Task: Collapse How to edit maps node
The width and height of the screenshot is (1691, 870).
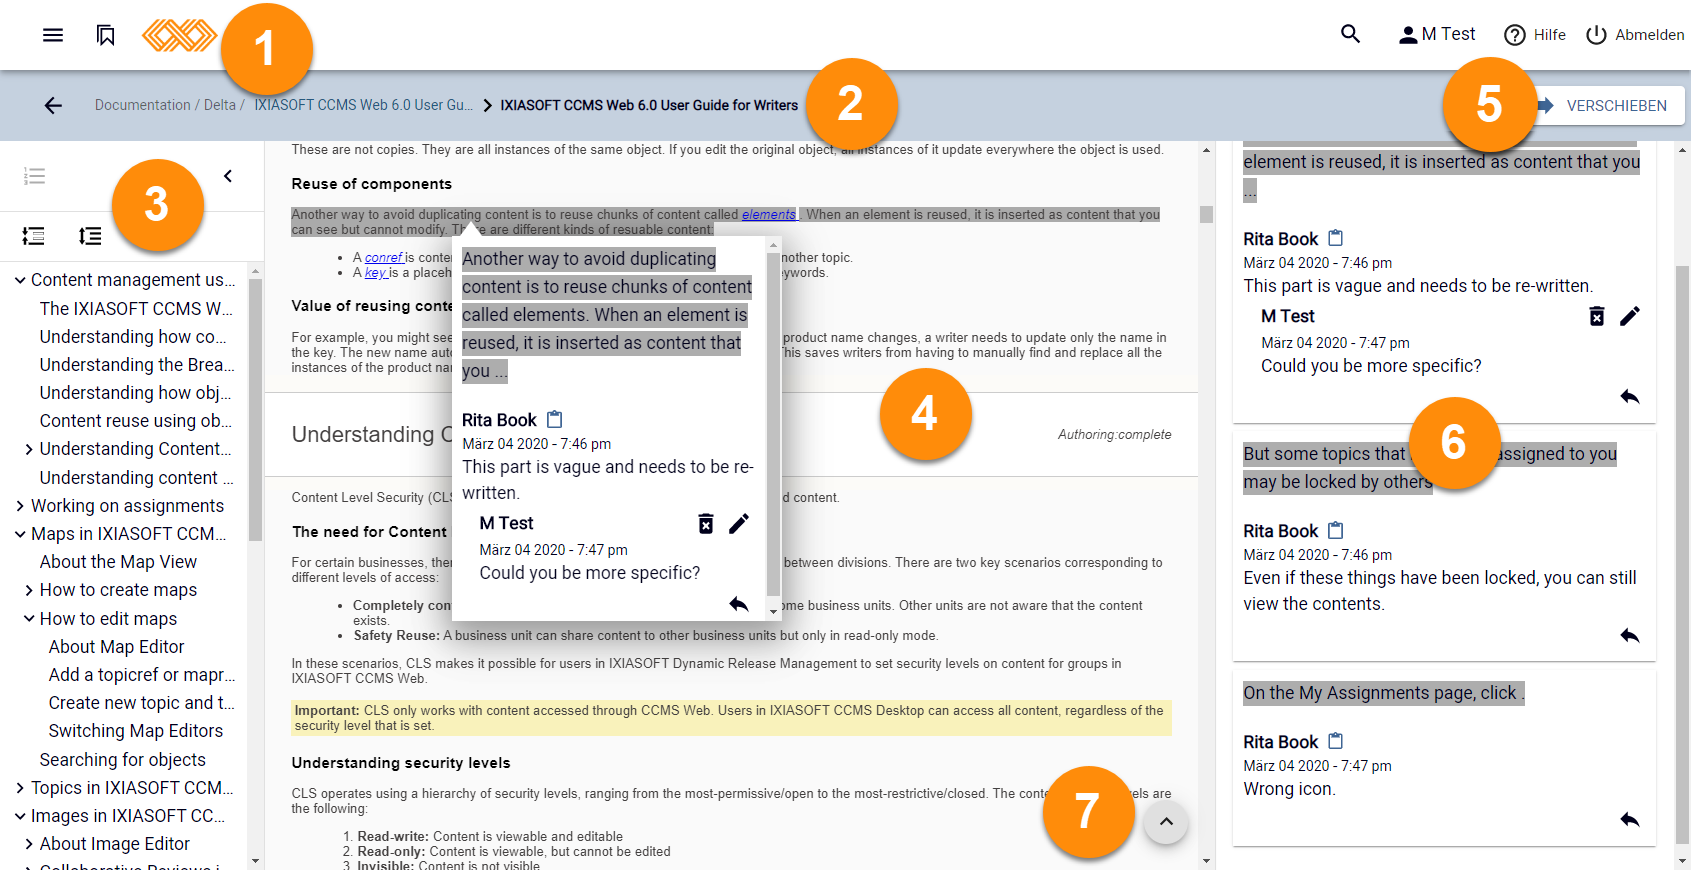Action: 29,619
